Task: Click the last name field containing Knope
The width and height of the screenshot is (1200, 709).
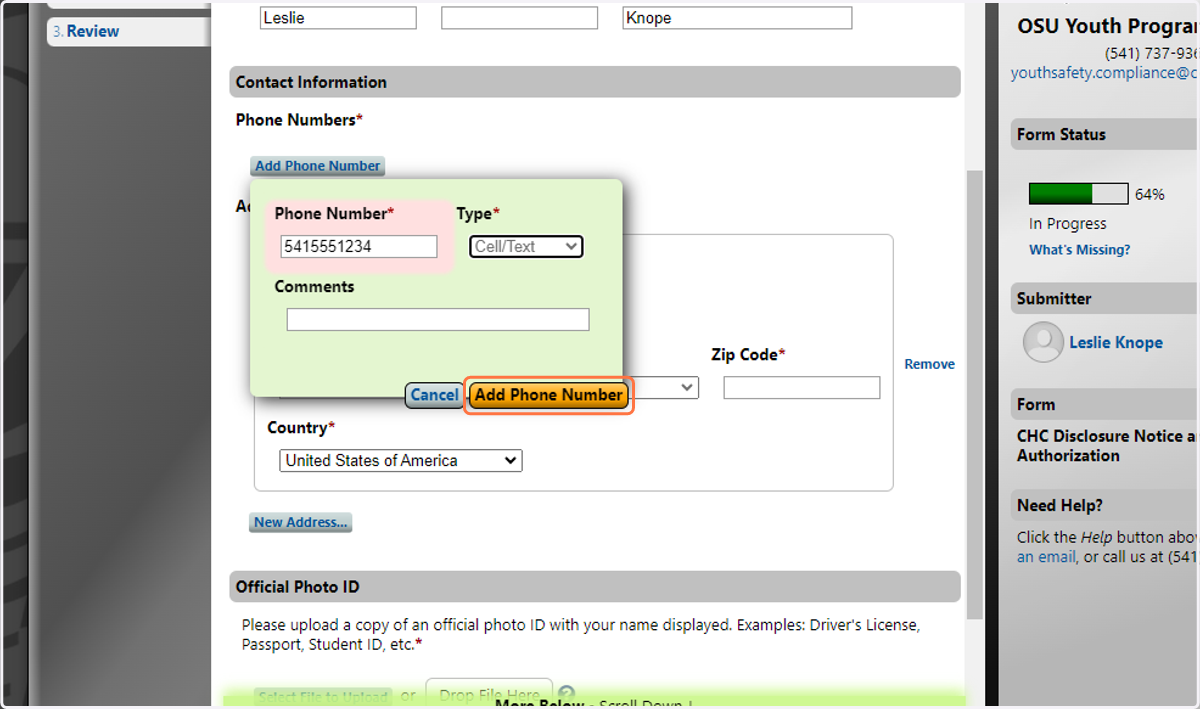Action: 737,18
